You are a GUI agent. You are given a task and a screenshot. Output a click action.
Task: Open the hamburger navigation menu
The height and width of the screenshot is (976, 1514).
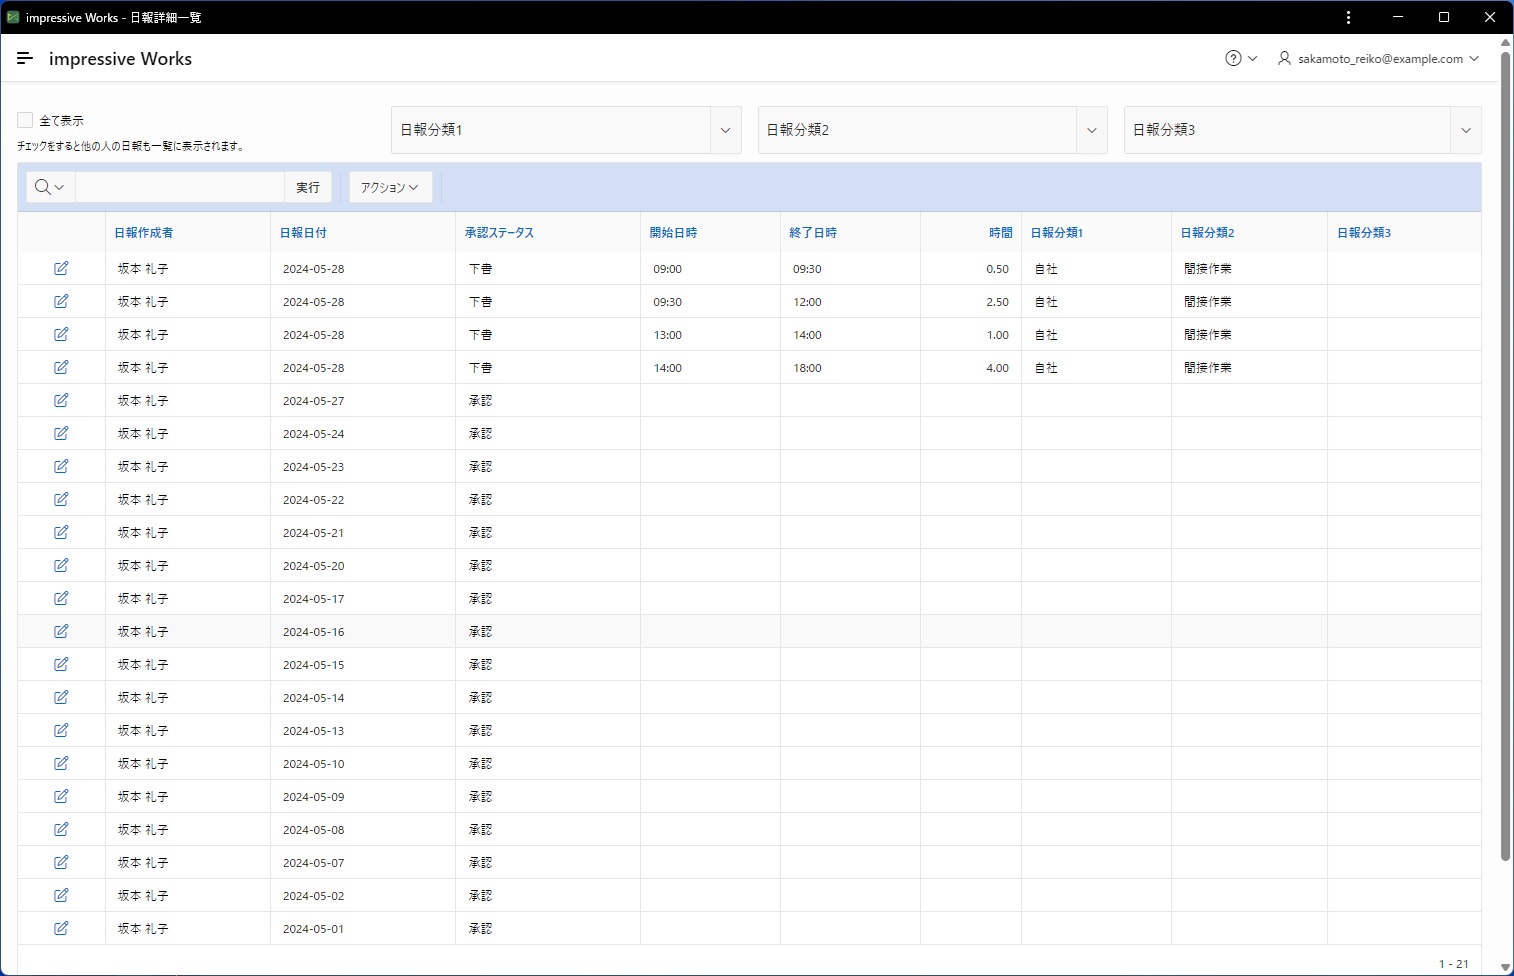(x=25, y=59)
